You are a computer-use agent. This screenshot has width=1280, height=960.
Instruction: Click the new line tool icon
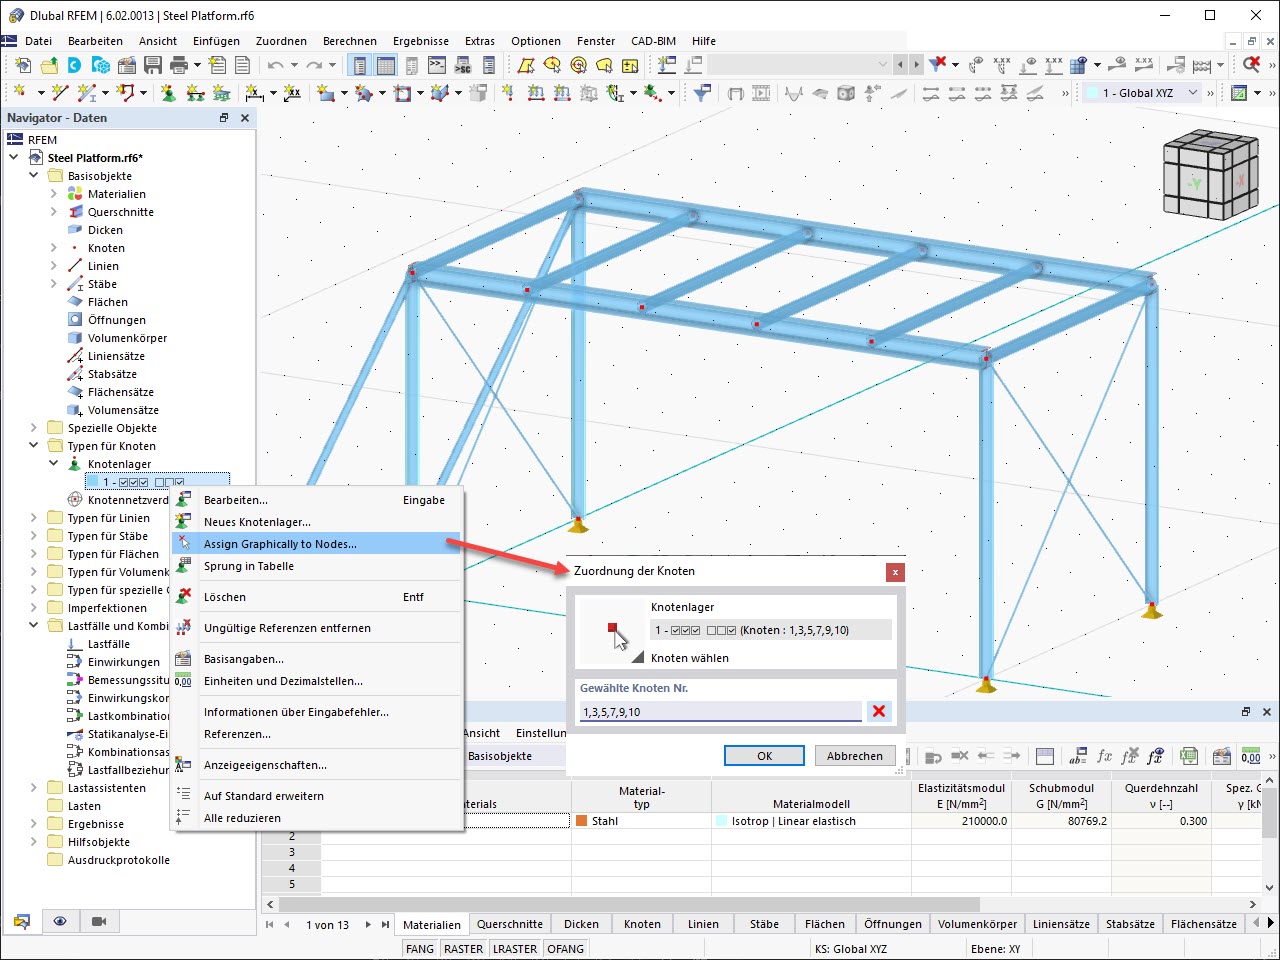pyautogui.click(x=60, y=93)
